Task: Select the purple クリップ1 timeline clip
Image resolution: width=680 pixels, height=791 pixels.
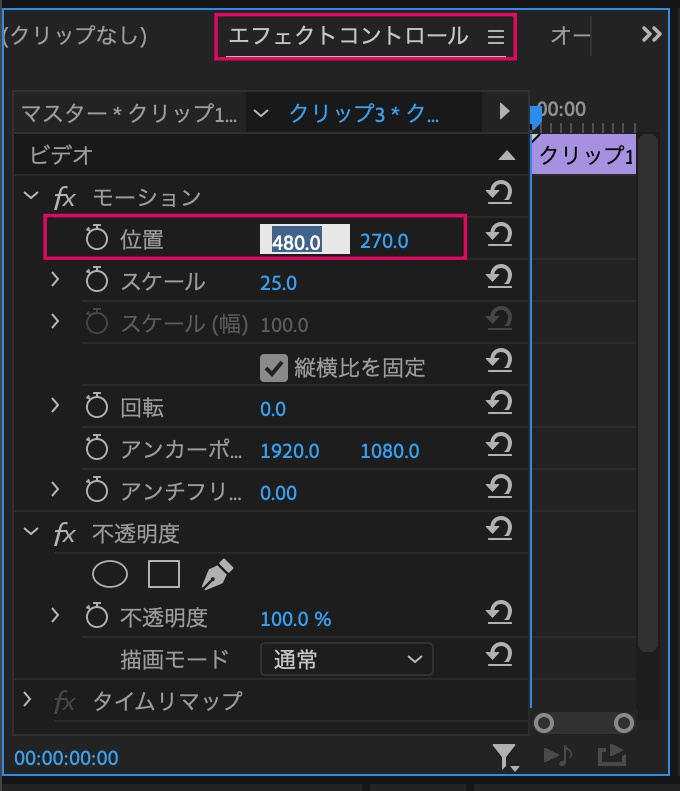Action: (x=584, y=154)
